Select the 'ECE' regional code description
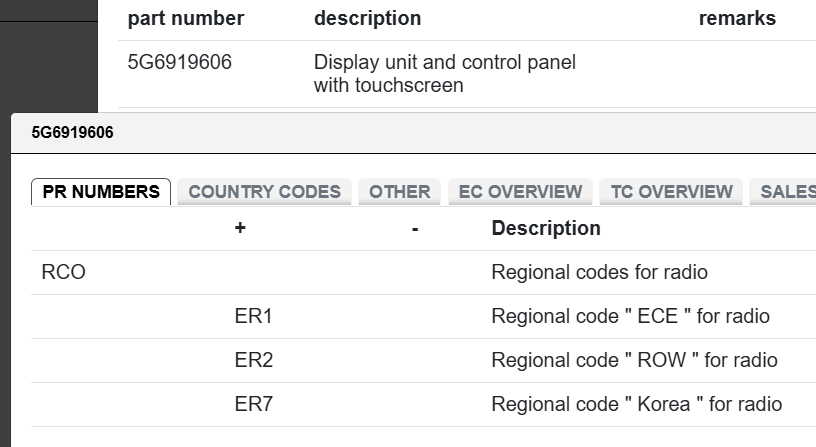Screen dimensions: 816x447 tap(630, 316)
